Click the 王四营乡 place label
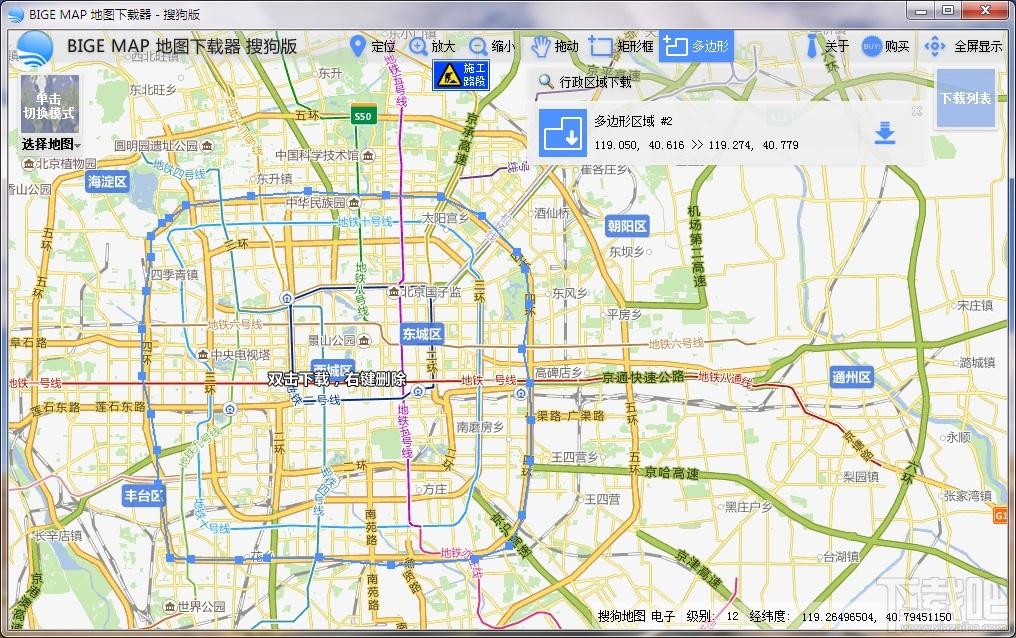The width and height of the screenshot is (1016, 638). 575,457
